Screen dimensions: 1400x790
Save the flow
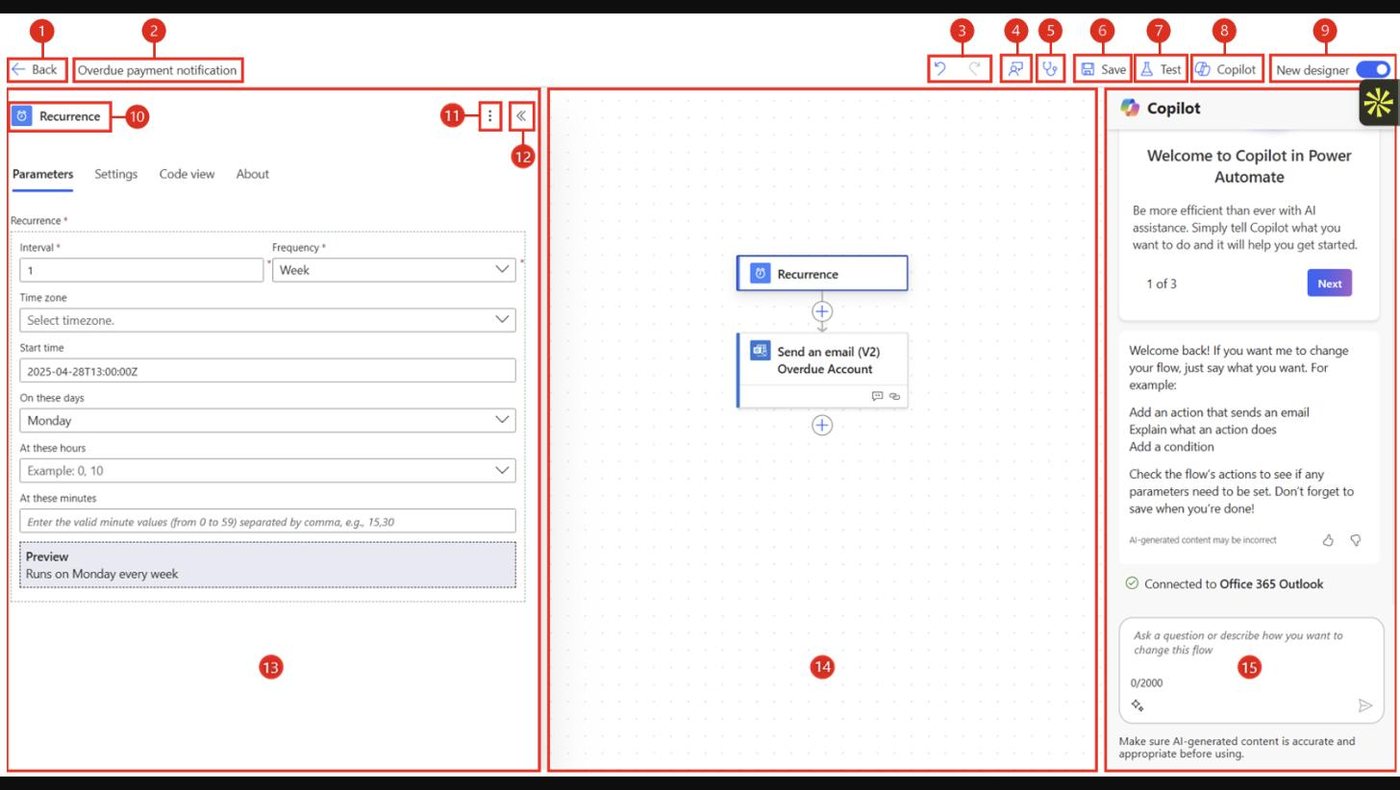[1103, 70]
